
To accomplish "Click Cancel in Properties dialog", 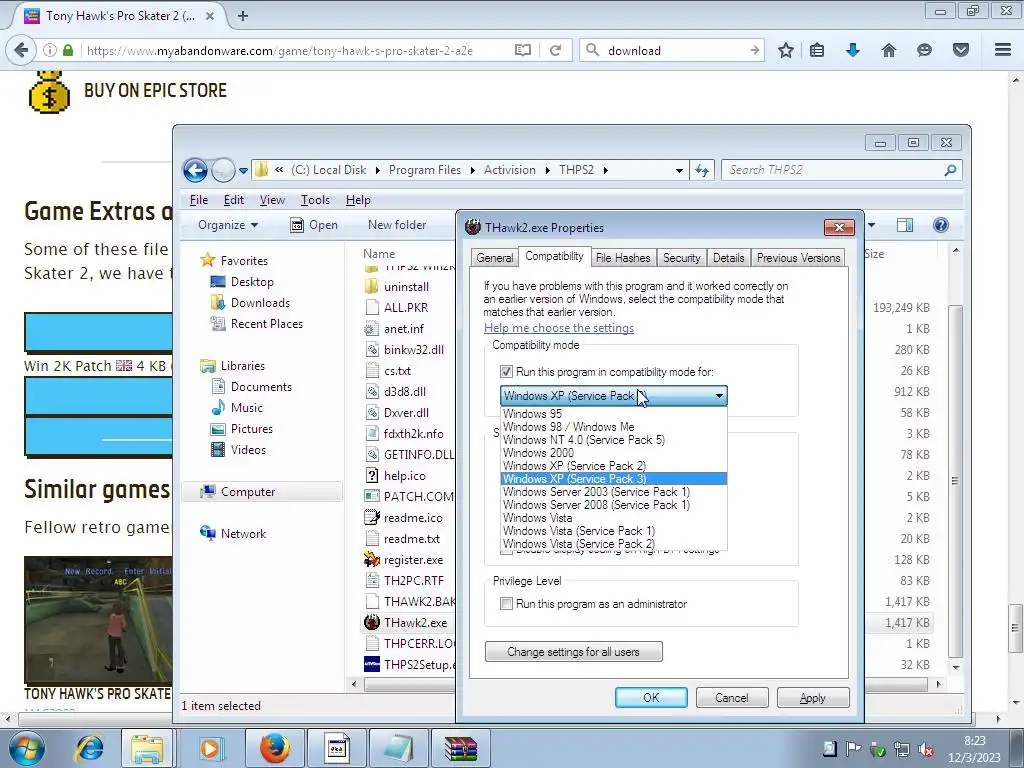I will click(x=731, y=697).
